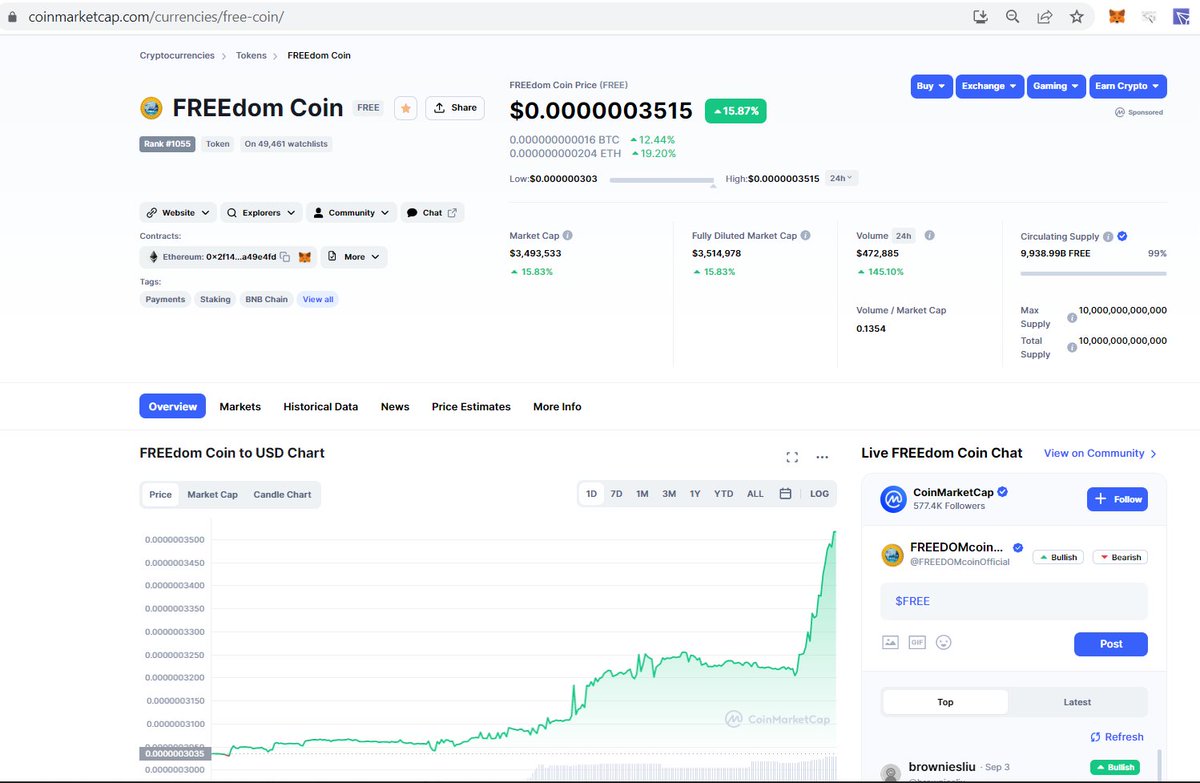1200x783 pixels.
Task: Expand the Website dropdown
Action: coord(178,213)
